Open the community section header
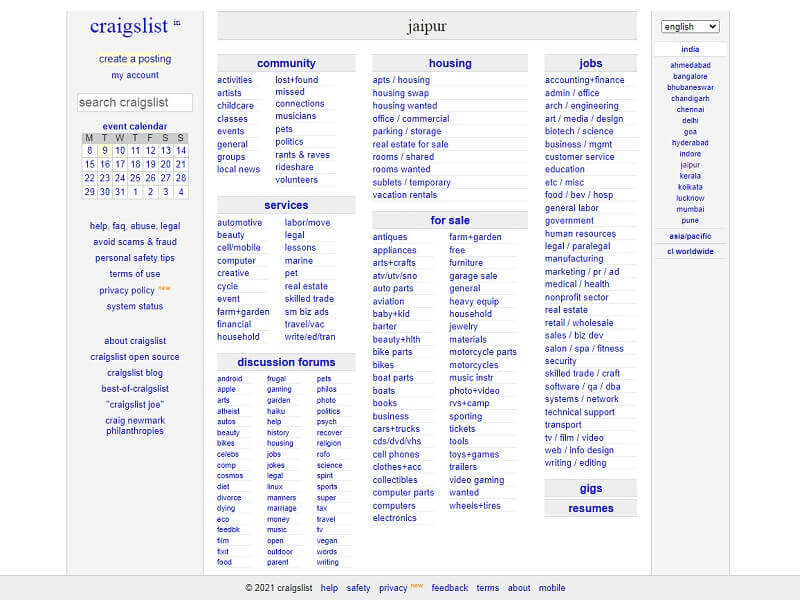The image size is (800, 600). click(x=286, y=63)
